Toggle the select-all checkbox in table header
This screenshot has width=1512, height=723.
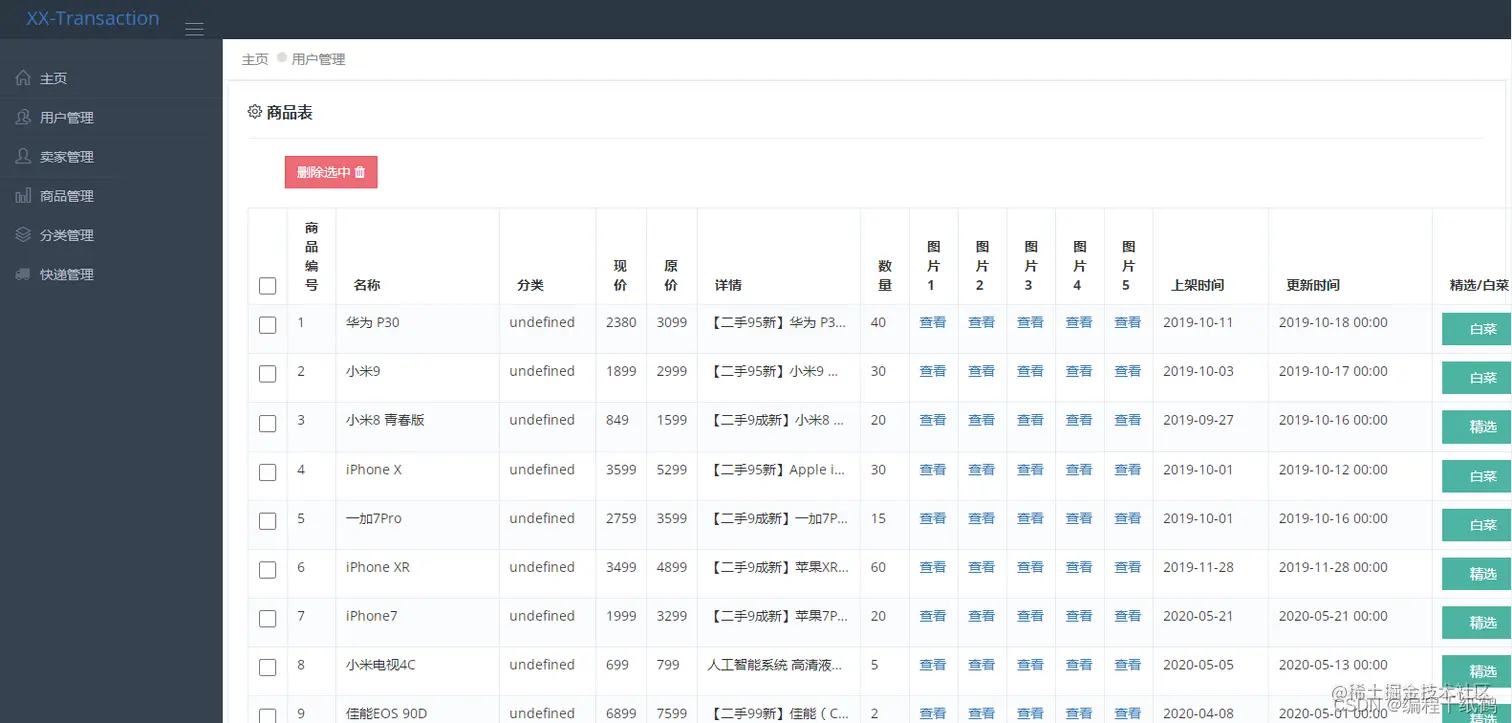[267, 286]
